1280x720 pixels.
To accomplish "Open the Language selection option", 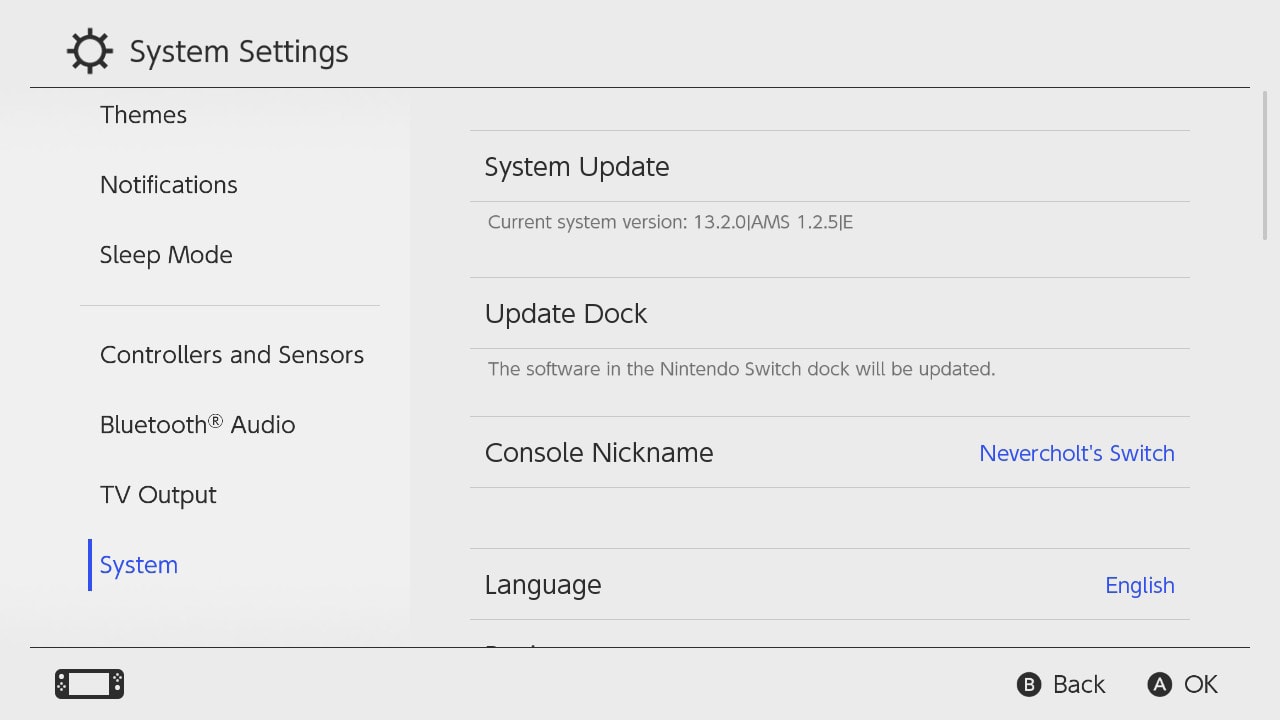I will tap(543, 584).
